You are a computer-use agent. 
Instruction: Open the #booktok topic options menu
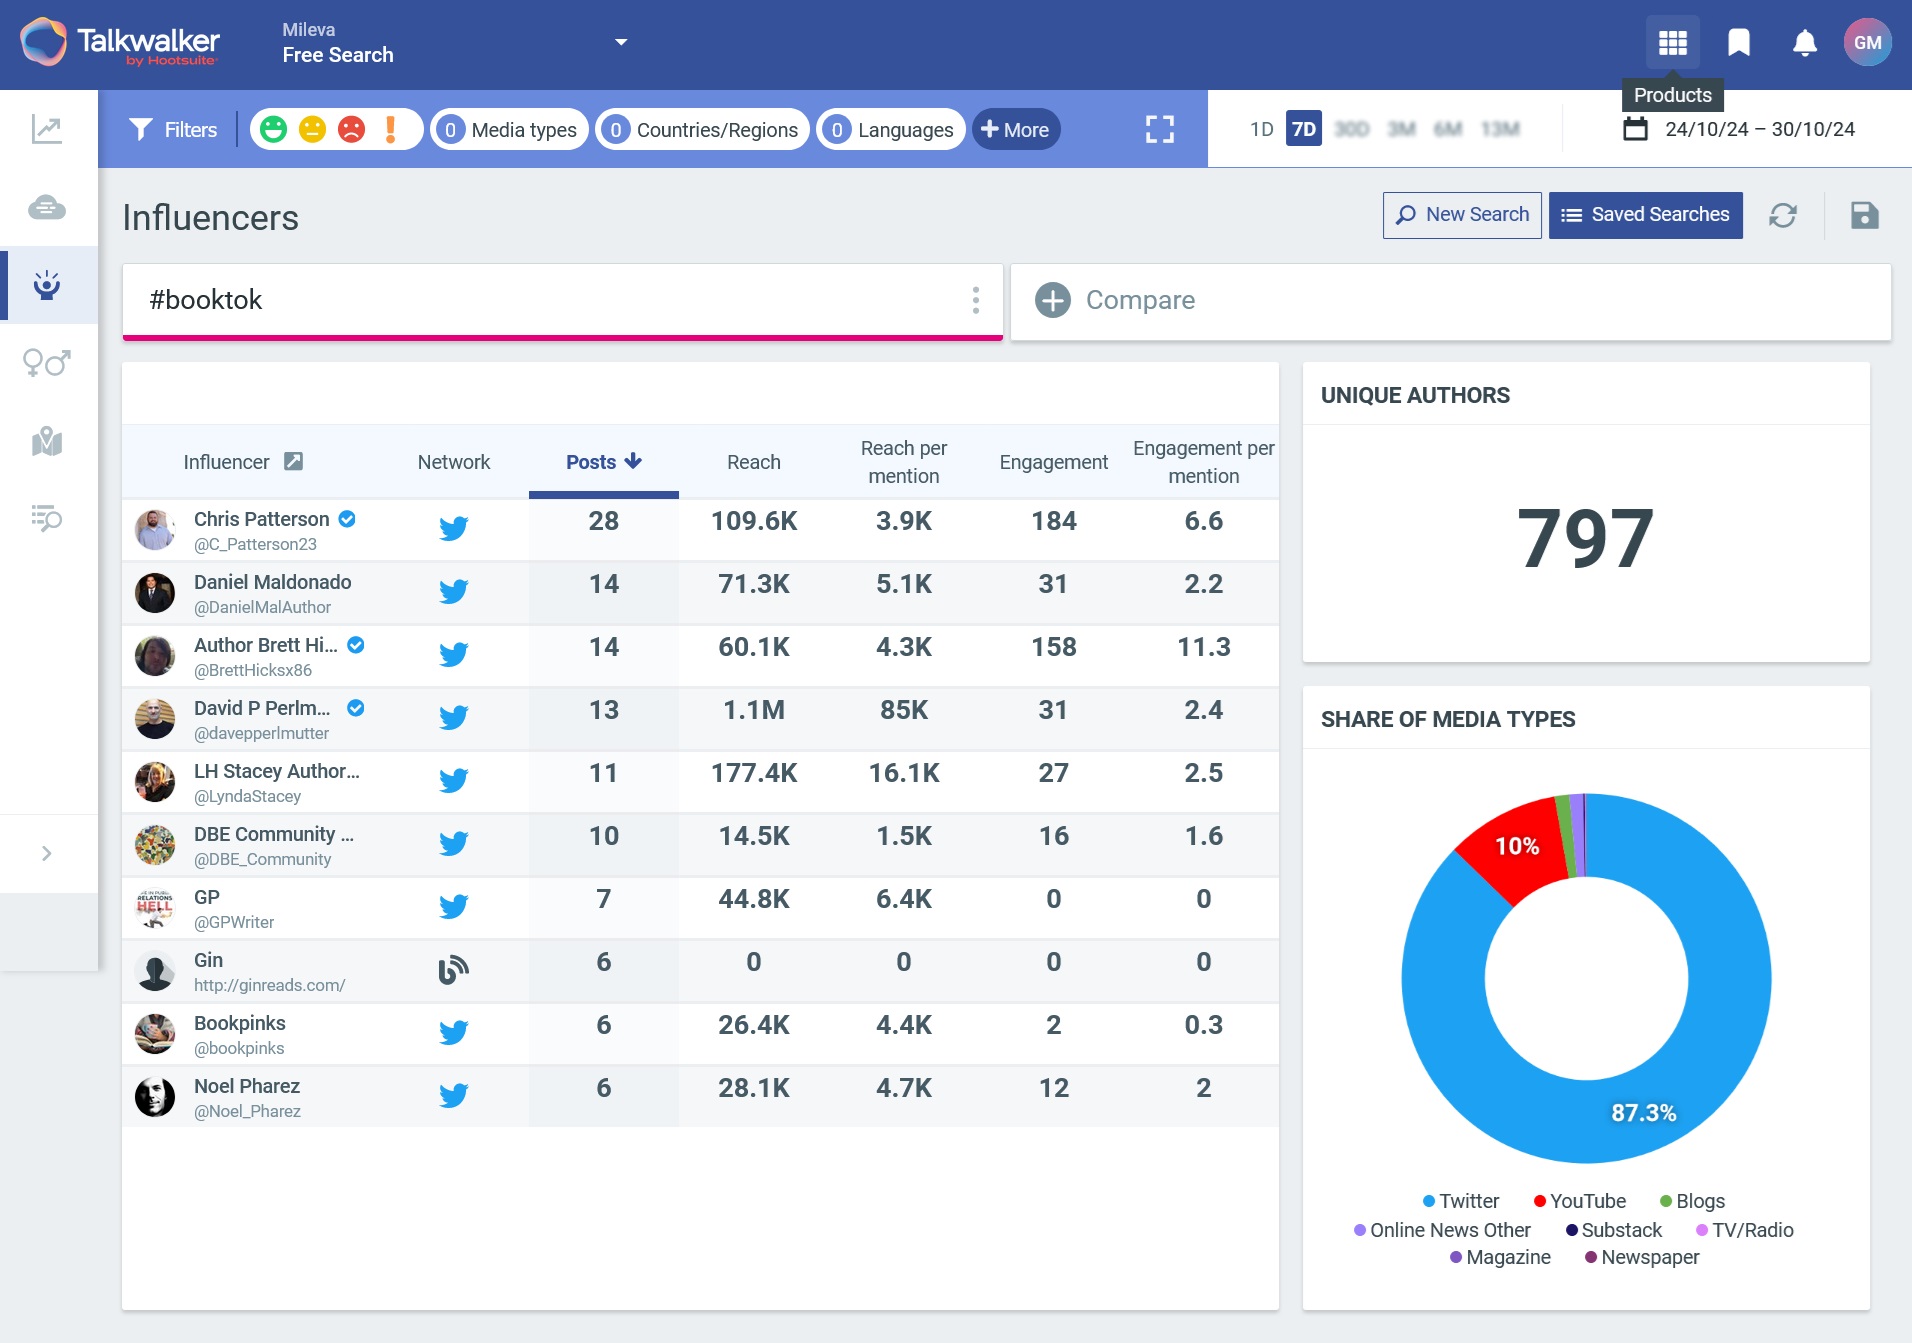(976, 300)
